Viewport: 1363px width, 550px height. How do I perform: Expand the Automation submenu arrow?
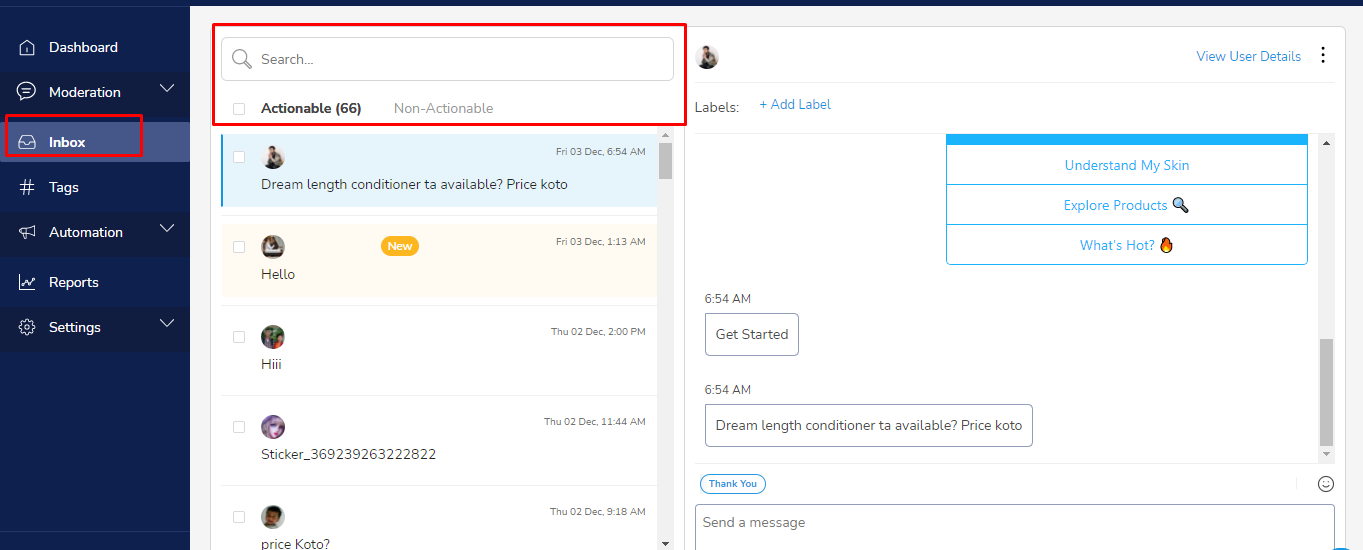point(167,229)
